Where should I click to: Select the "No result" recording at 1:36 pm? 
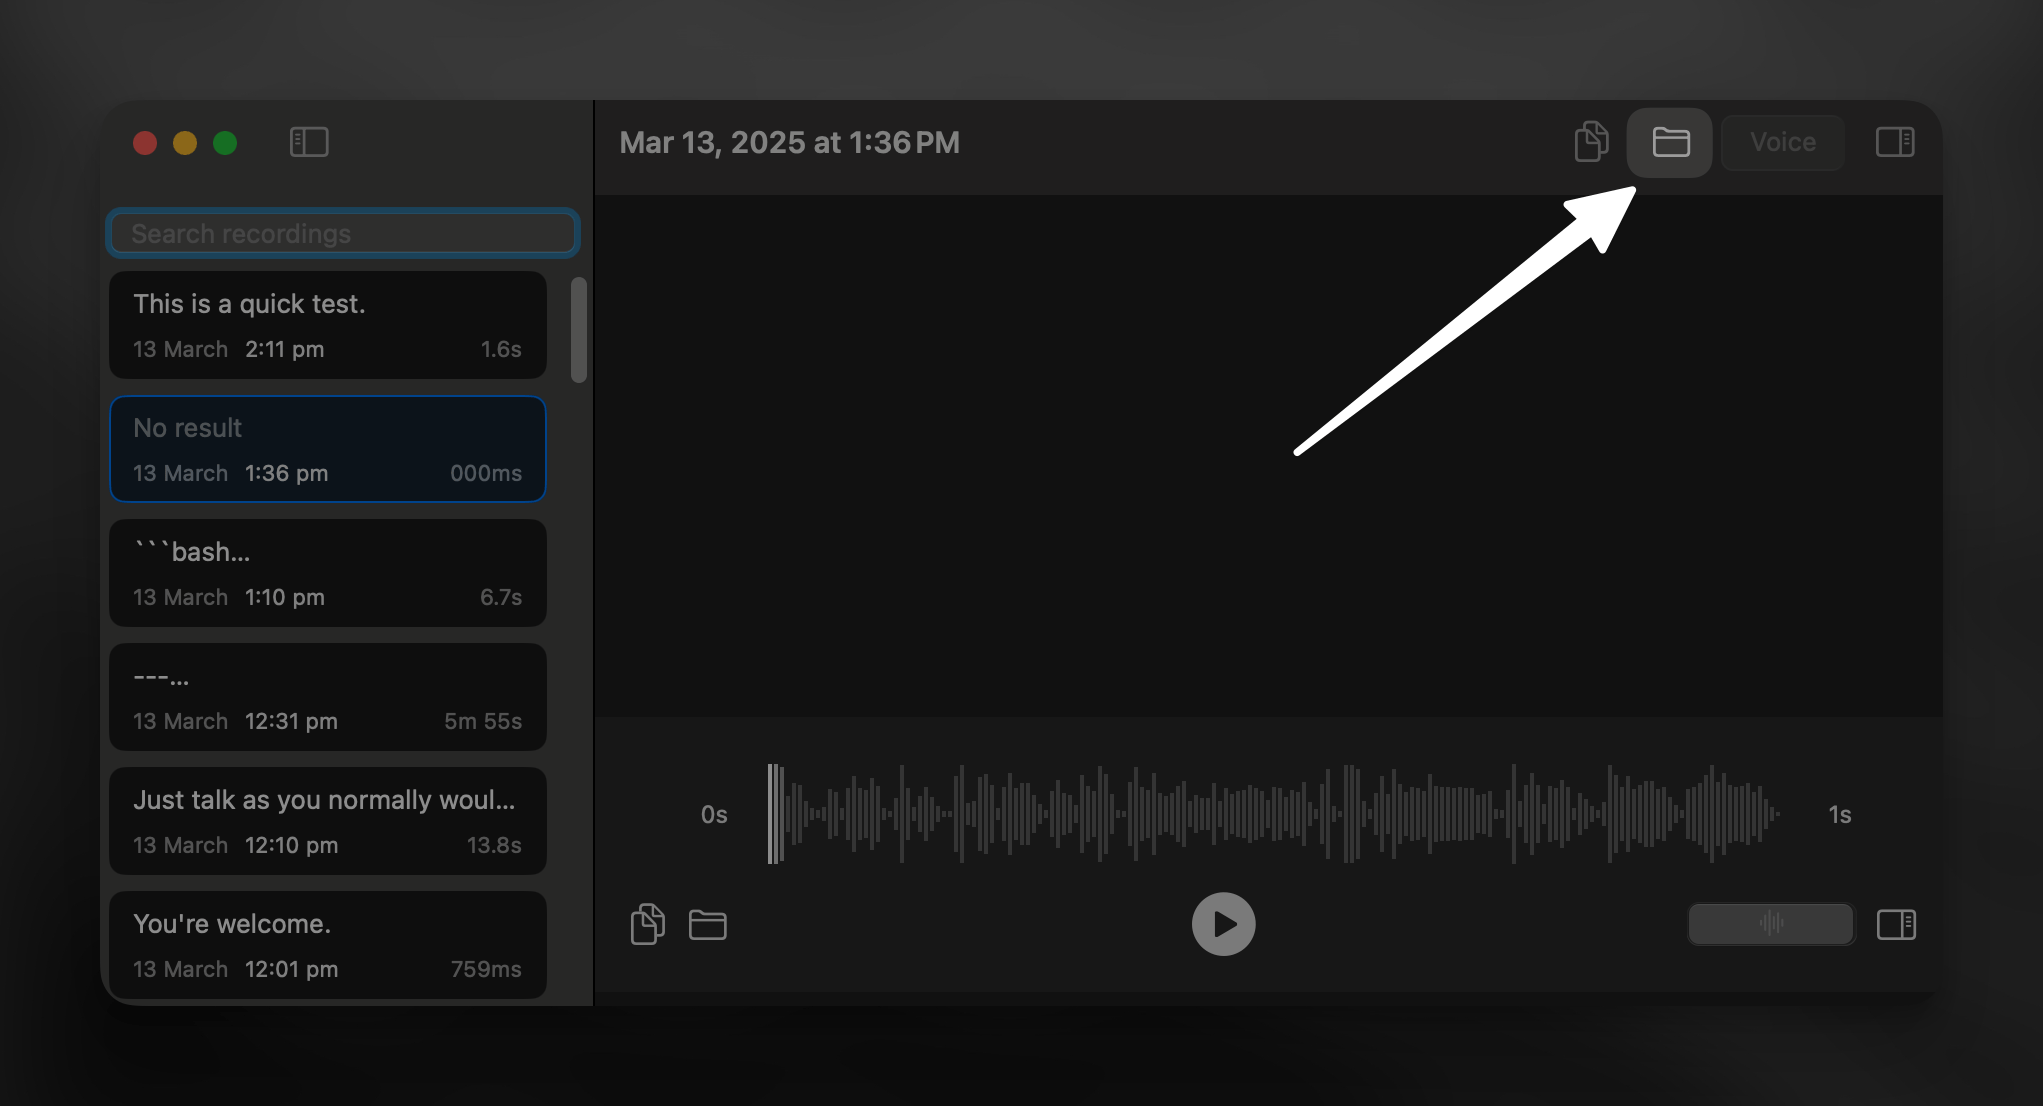[327, 449]
